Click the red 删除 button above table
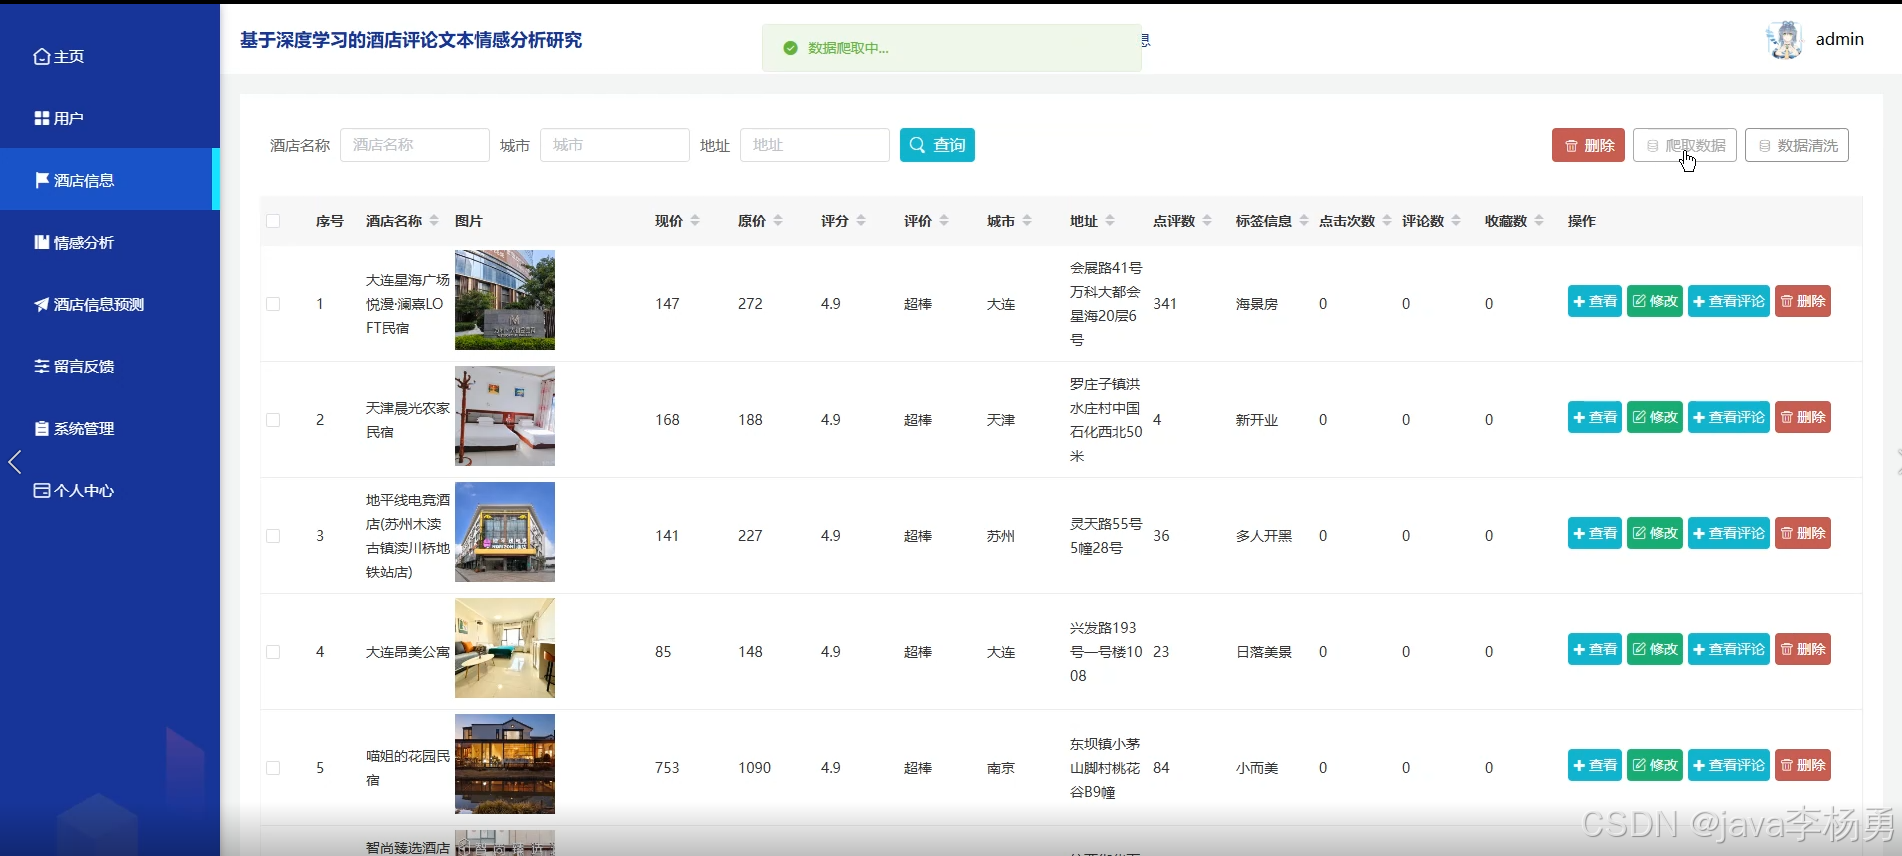Screen dimensions: 1902x856 (x=1588, y=145)
